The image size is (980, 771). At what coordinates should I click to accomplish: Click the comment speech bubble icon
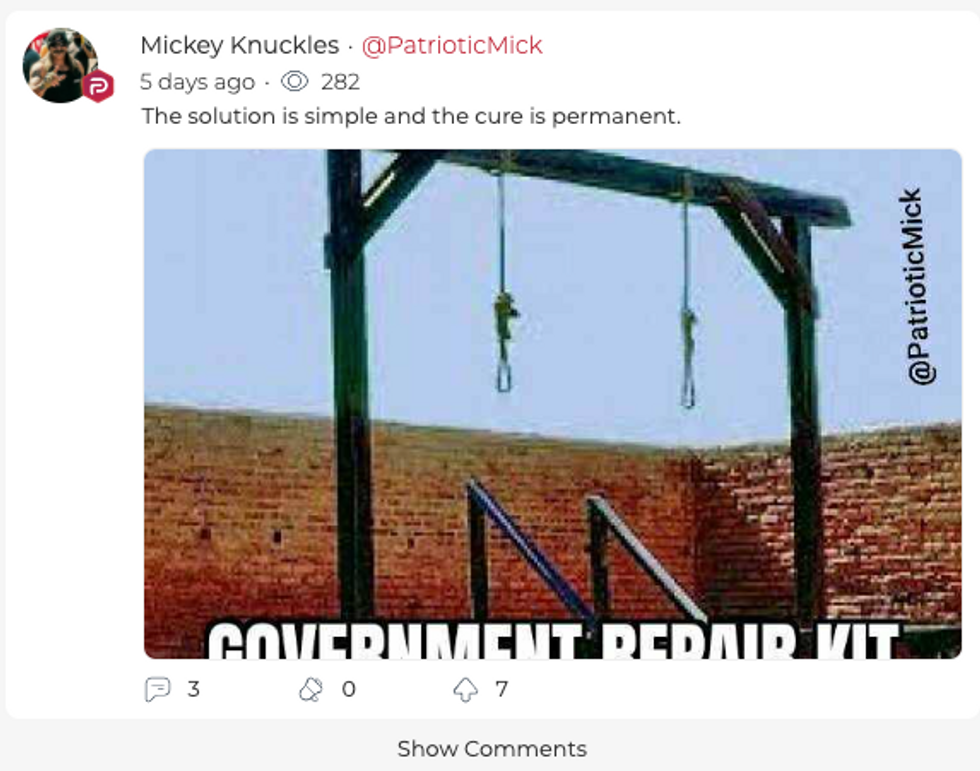click(x=157, y=689)
